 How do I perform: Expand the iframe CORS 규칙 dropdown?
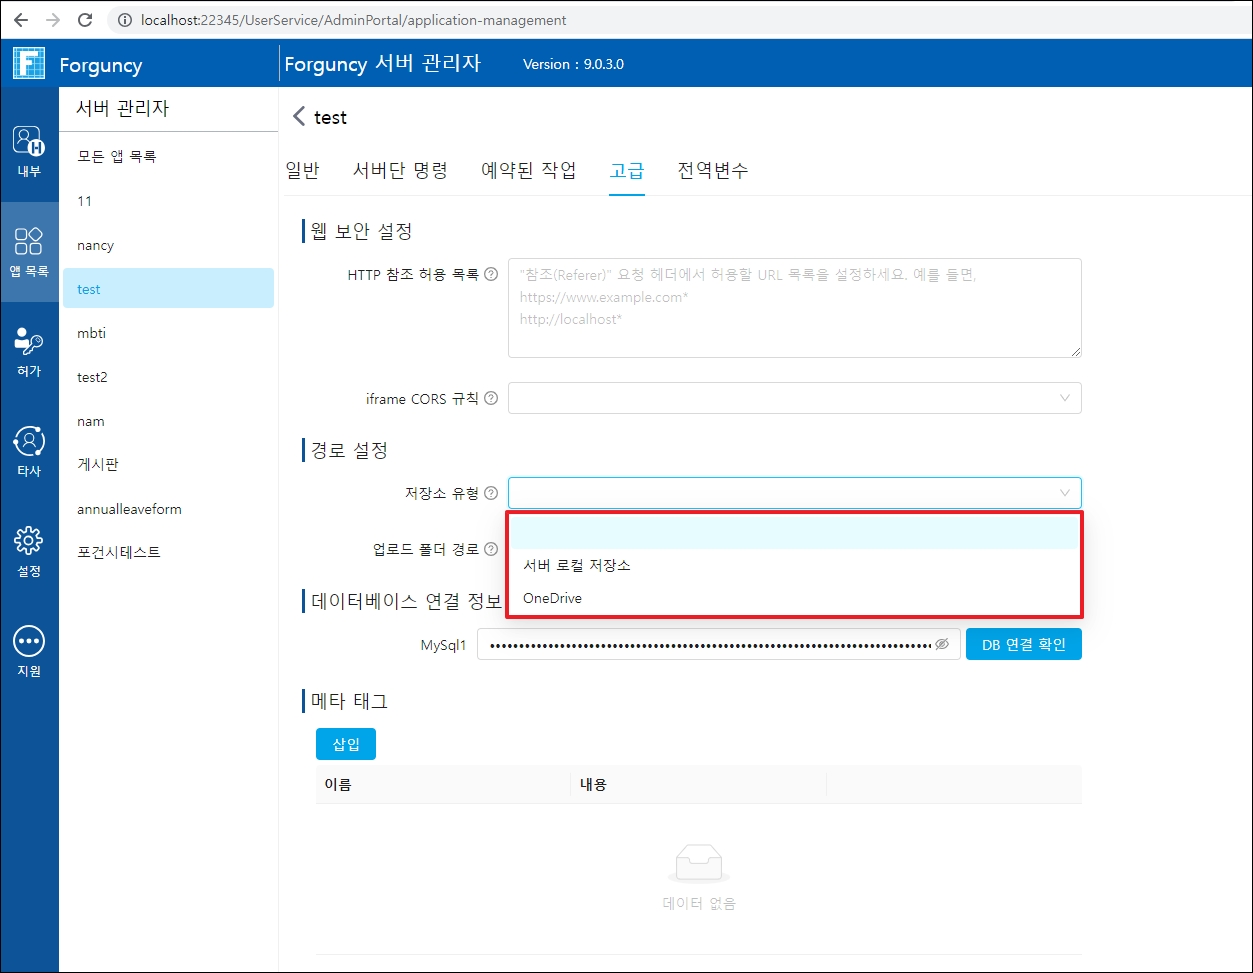click(x=794, y=398)
